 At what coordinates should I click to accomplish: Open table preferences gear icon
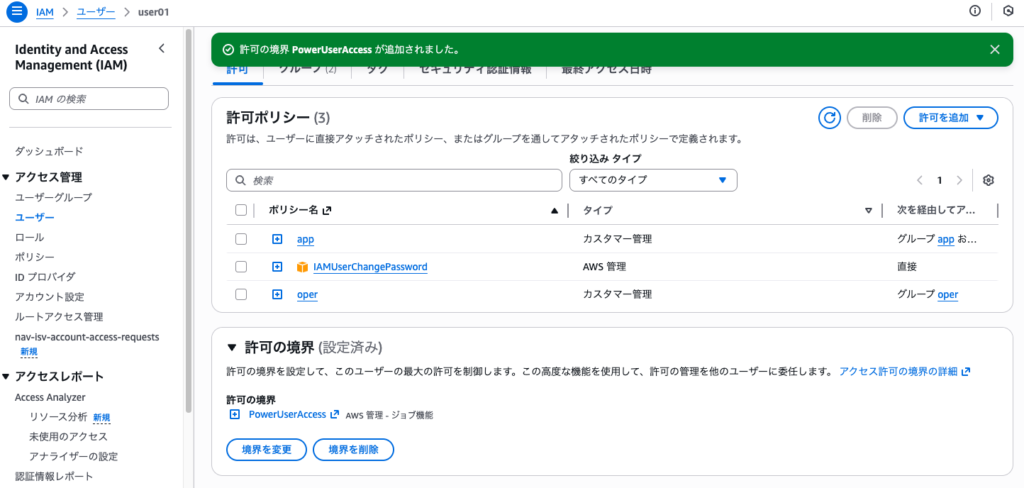click(988, 180)
